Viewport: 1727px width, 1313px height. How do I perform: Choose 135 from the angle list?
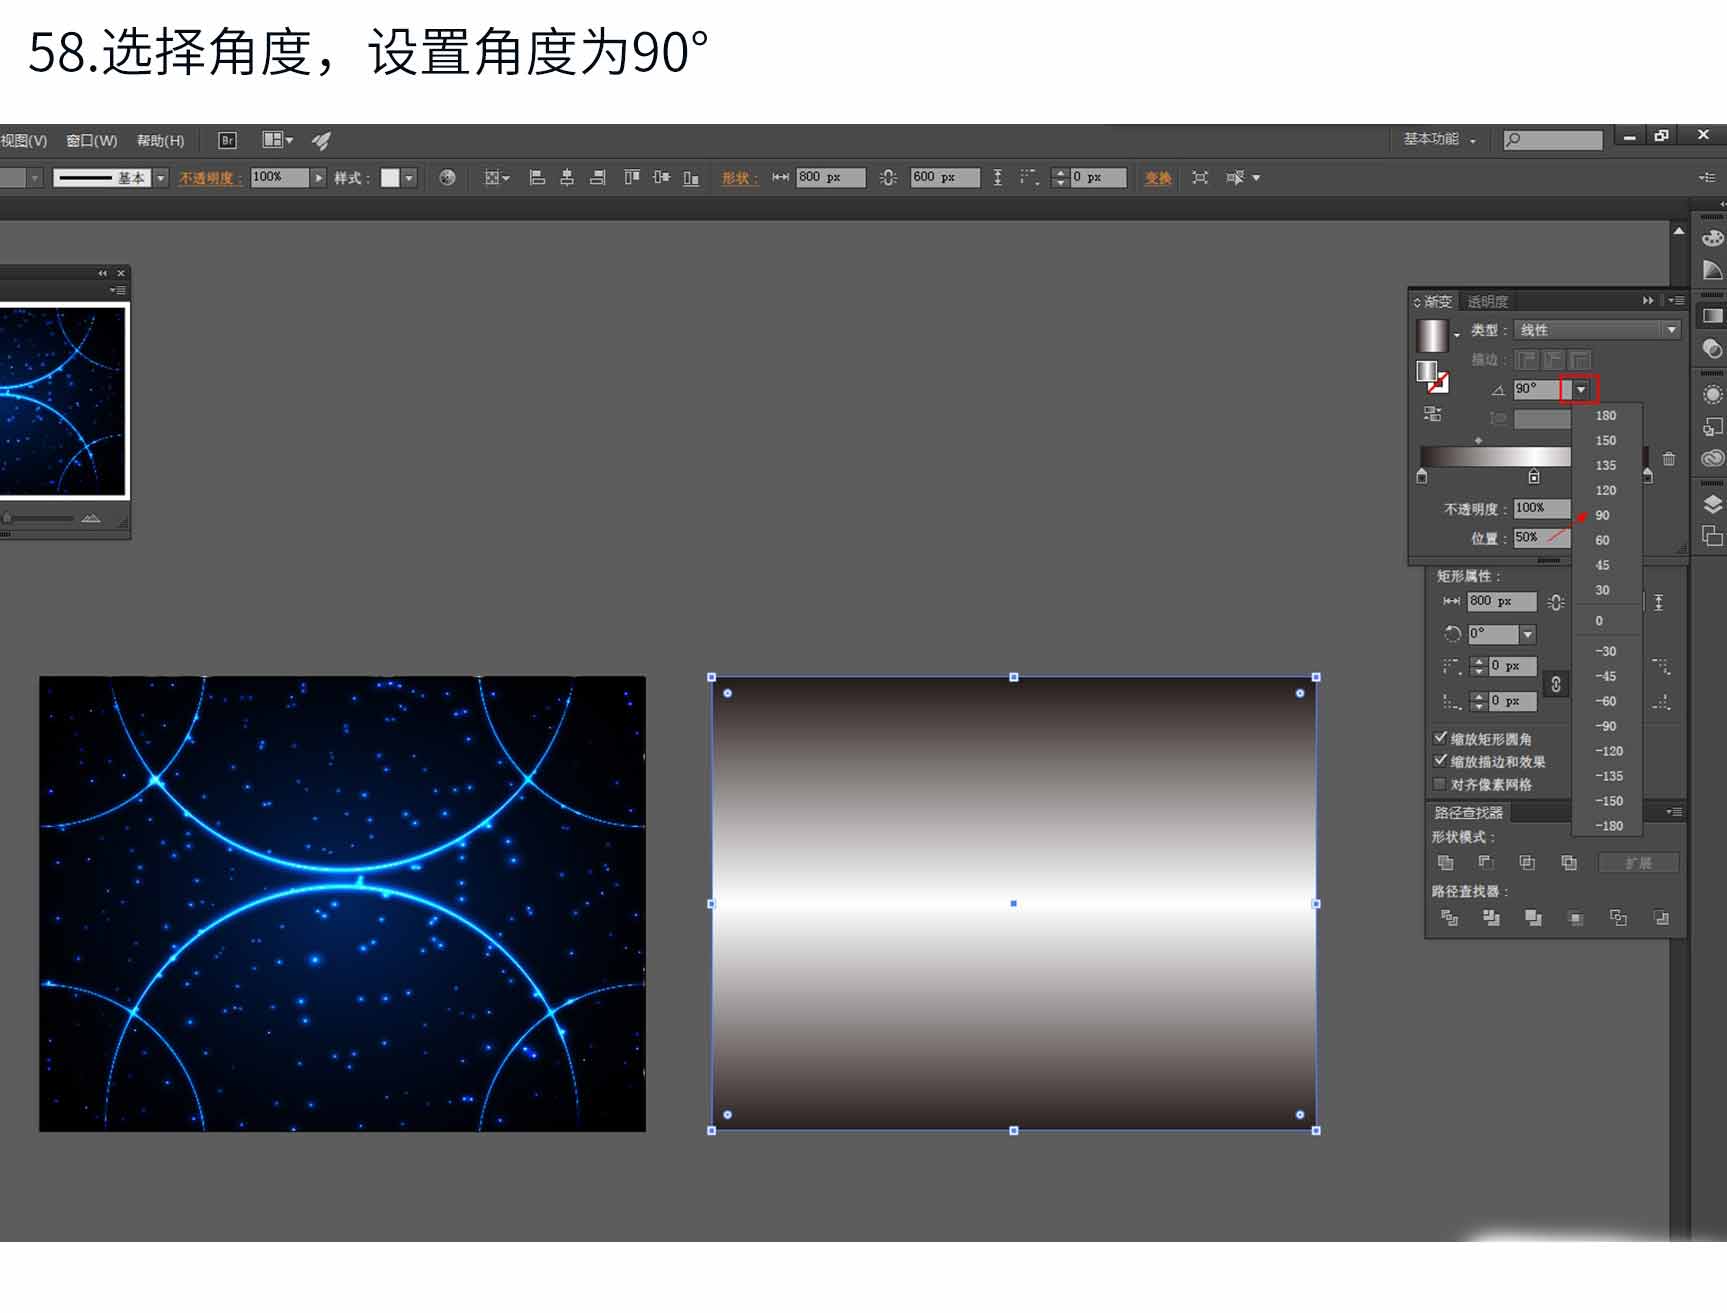1607,465
